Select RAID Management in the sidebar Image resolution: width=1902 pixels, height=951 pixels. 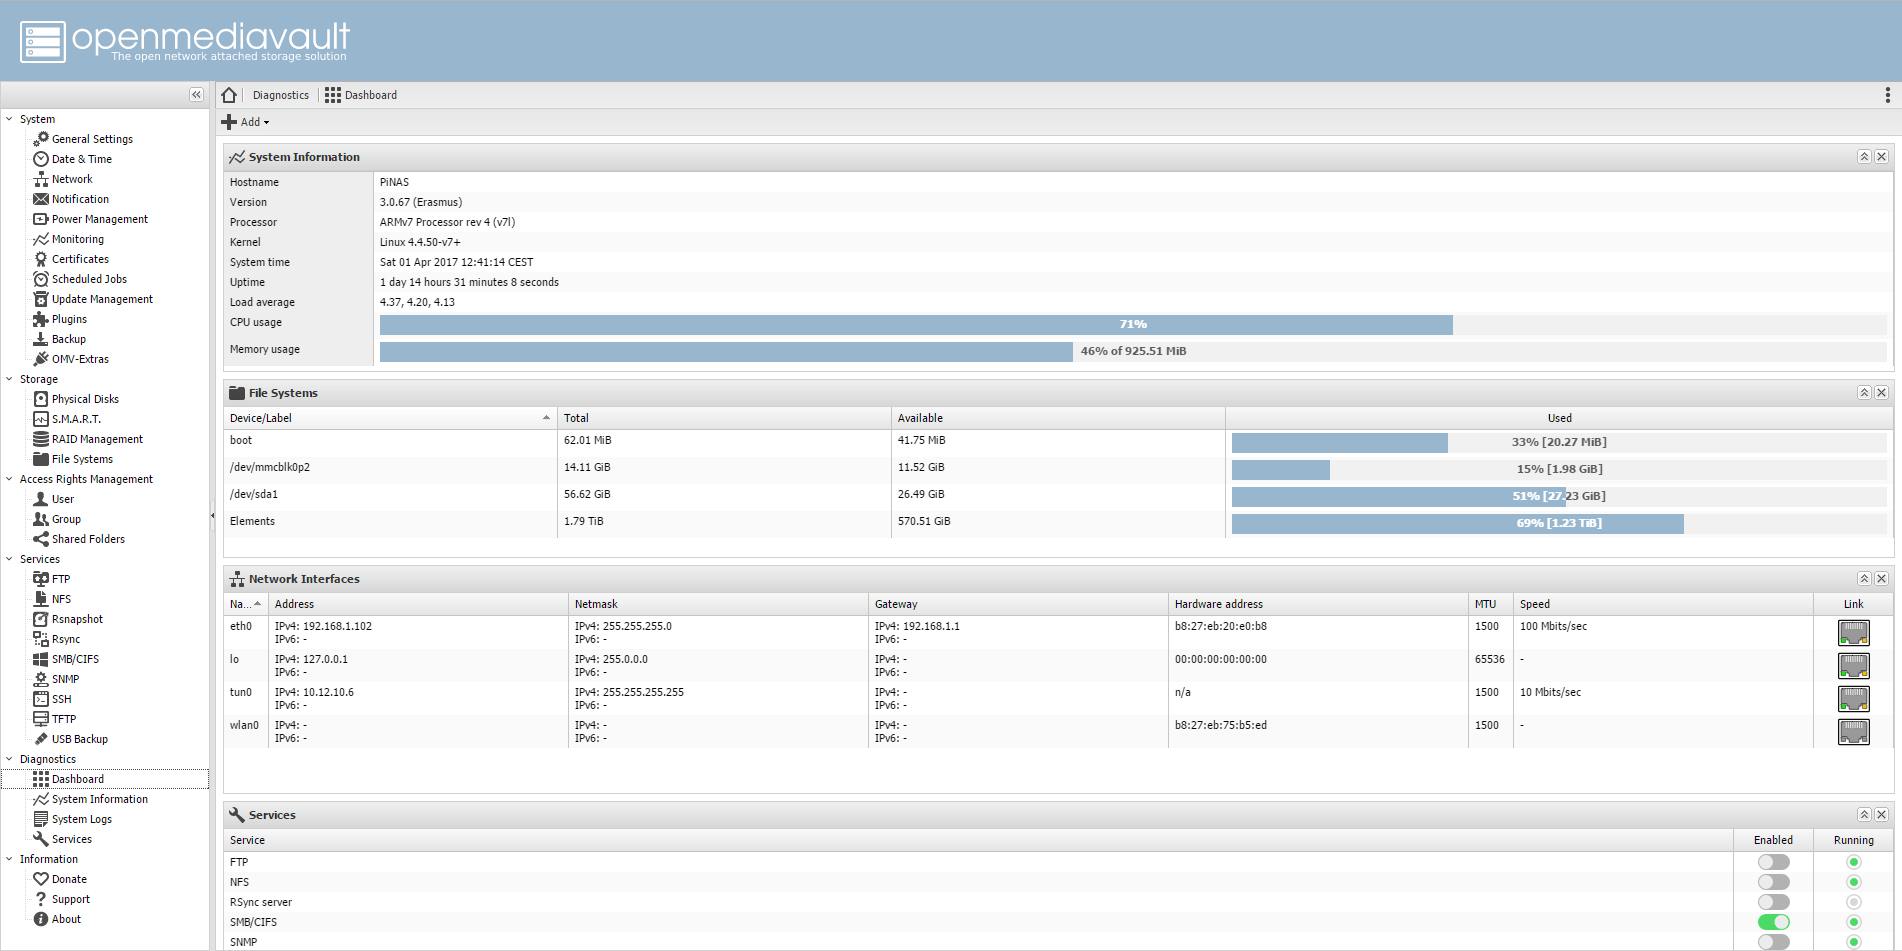click(x=97, y=438)
